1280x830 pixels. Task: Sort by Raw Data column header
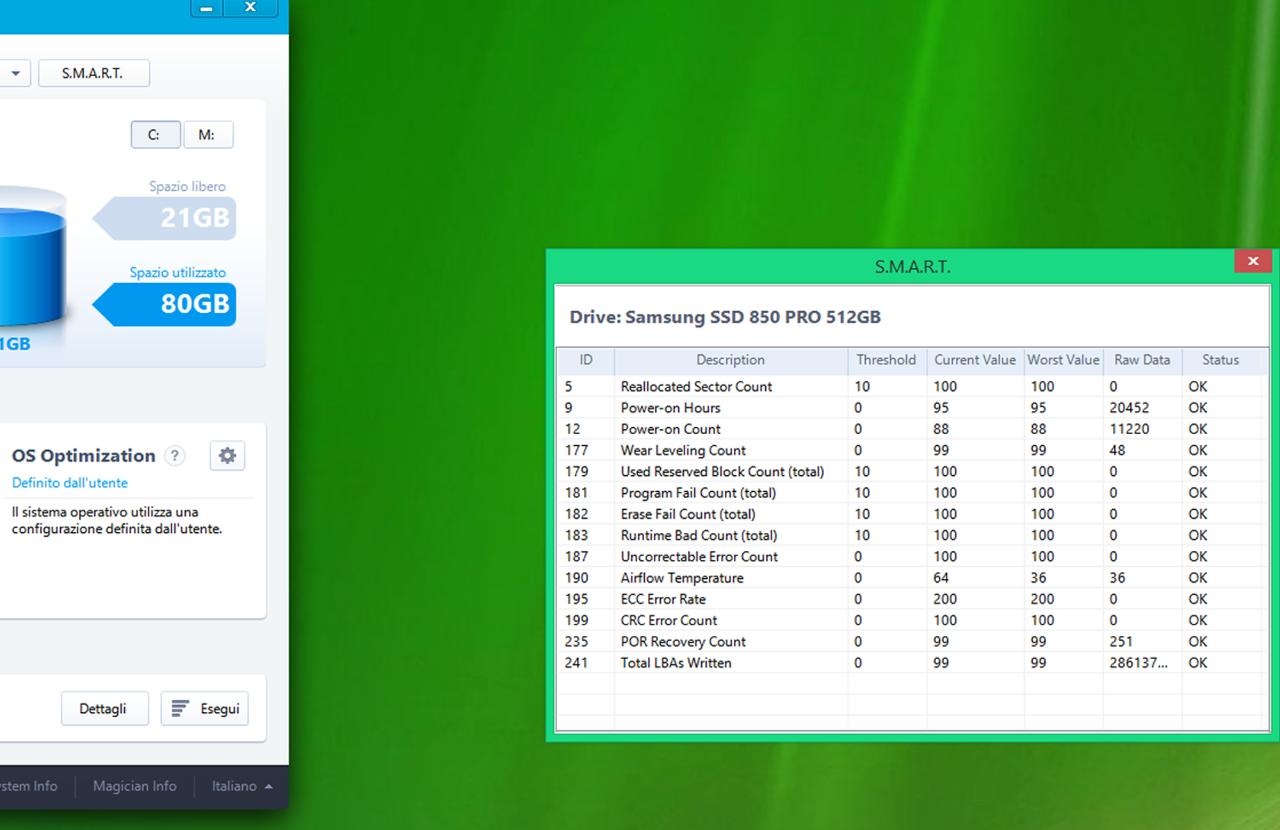1142,360
